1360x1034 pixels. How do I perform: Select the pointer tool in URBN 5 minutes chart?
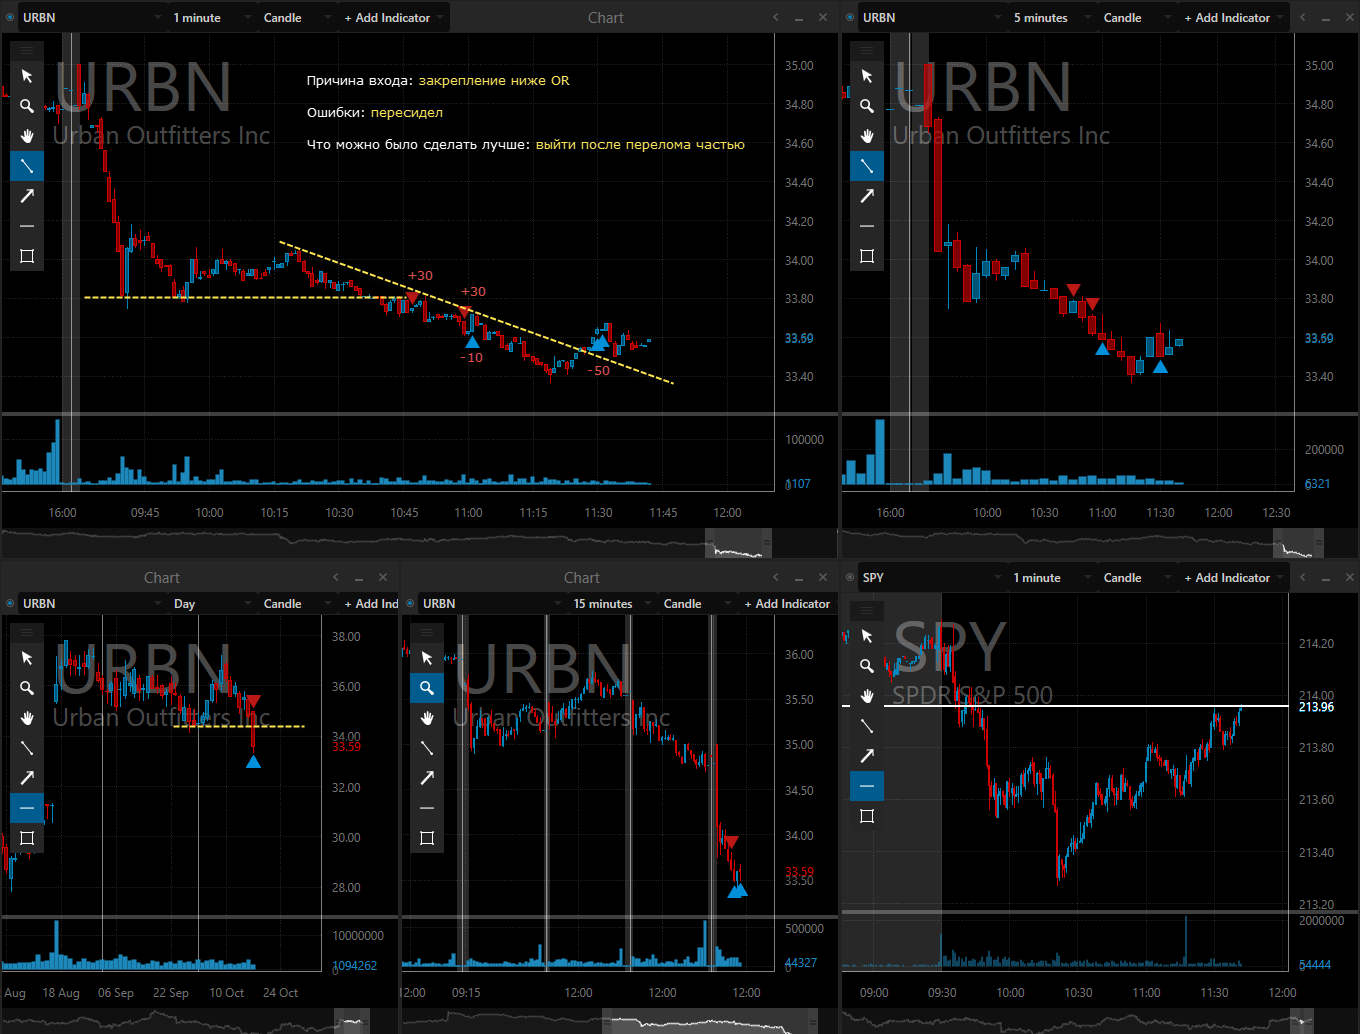(x=867, y=76)
